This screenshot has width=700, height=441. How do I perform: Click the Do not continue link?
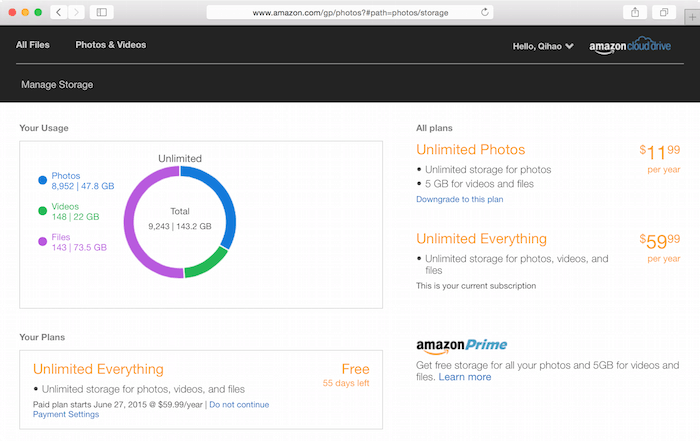point(239,404)
